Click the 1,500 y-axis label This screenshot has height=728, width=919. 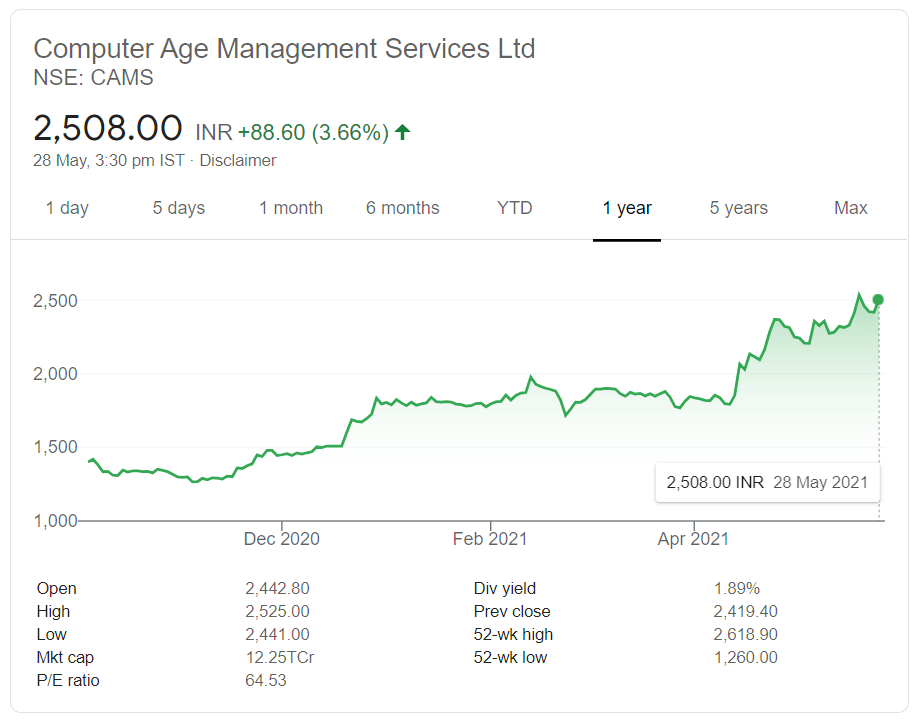click(55, 447)
